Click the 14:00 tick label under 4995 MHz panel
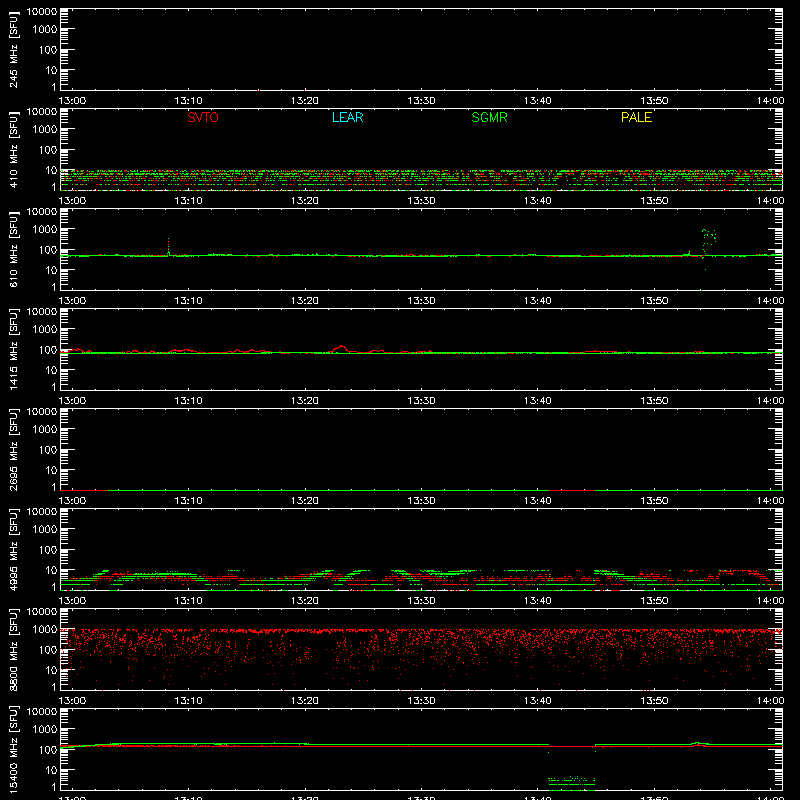Image resolution: width=800 pixels, height=800 pixels. pyautogui.click(x=770, y=601)
